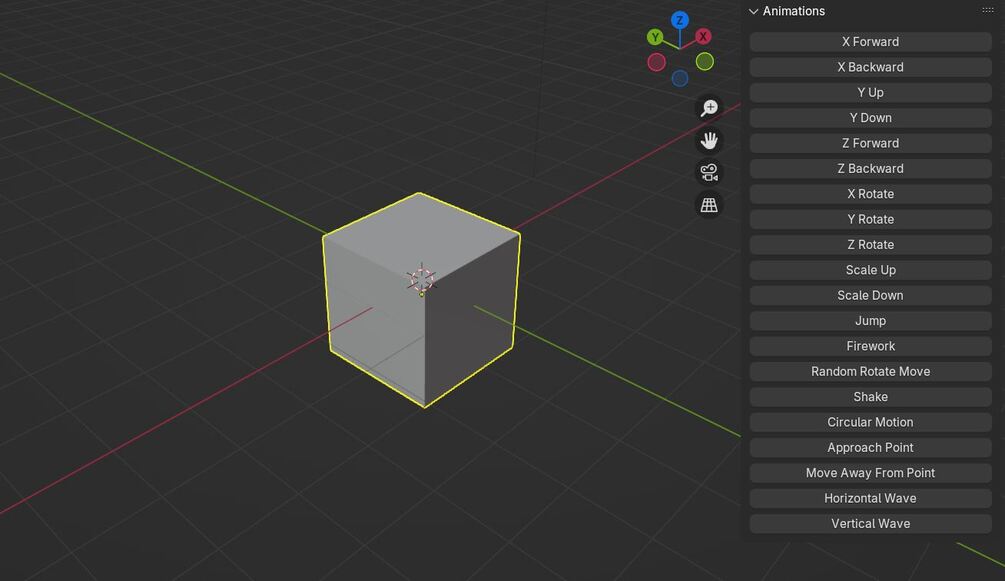Run the Z Backward animation

pos(870,169)
